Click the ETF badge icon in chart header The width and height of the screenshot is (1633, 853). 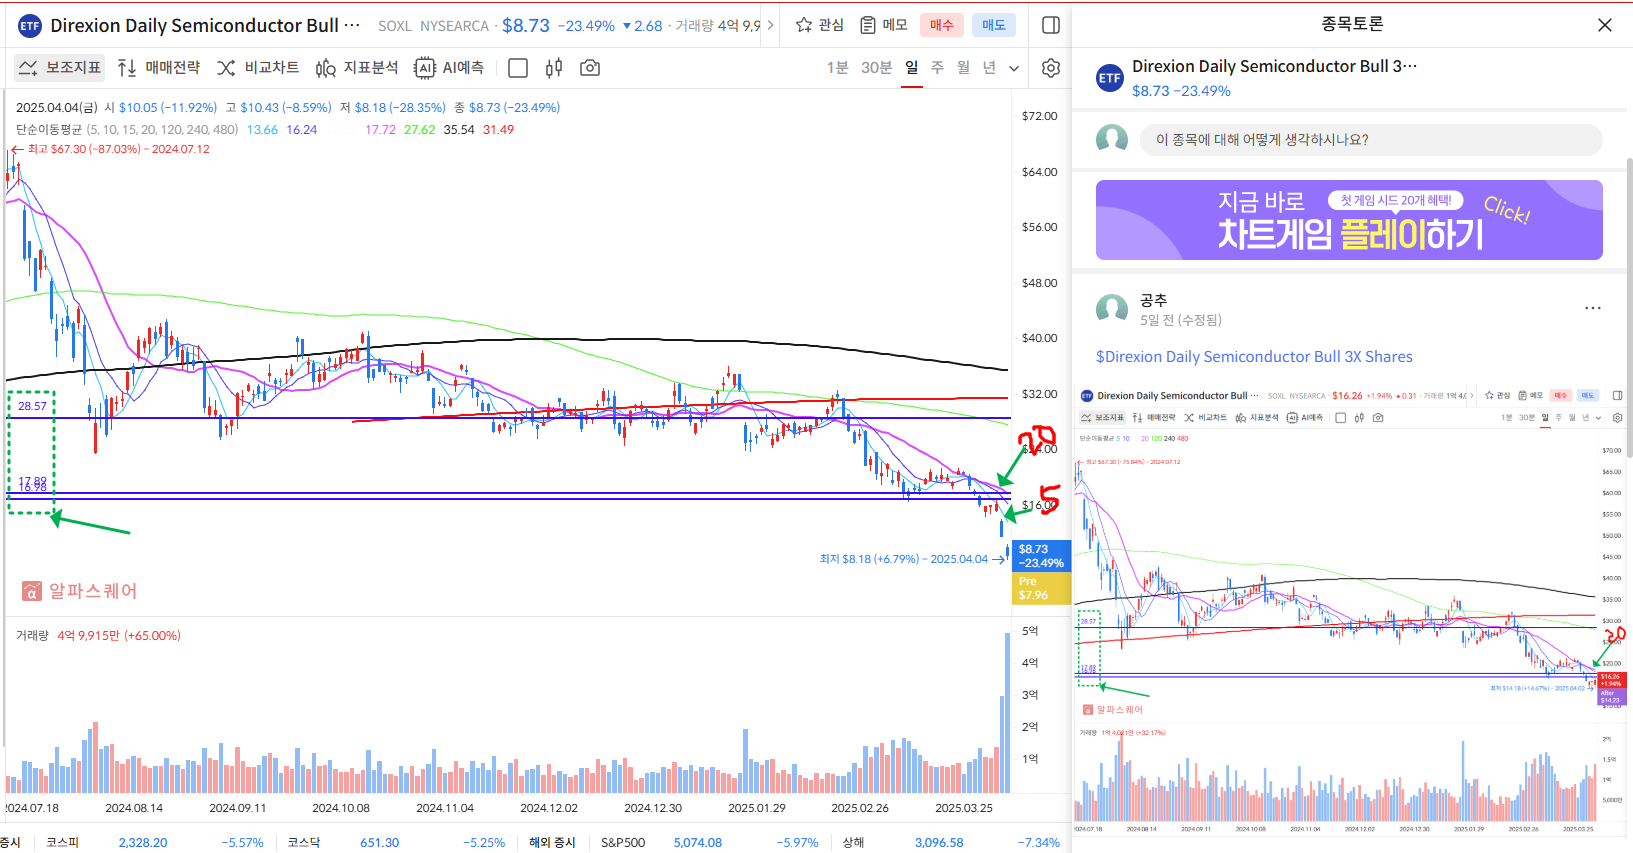(x=30, y=25)
